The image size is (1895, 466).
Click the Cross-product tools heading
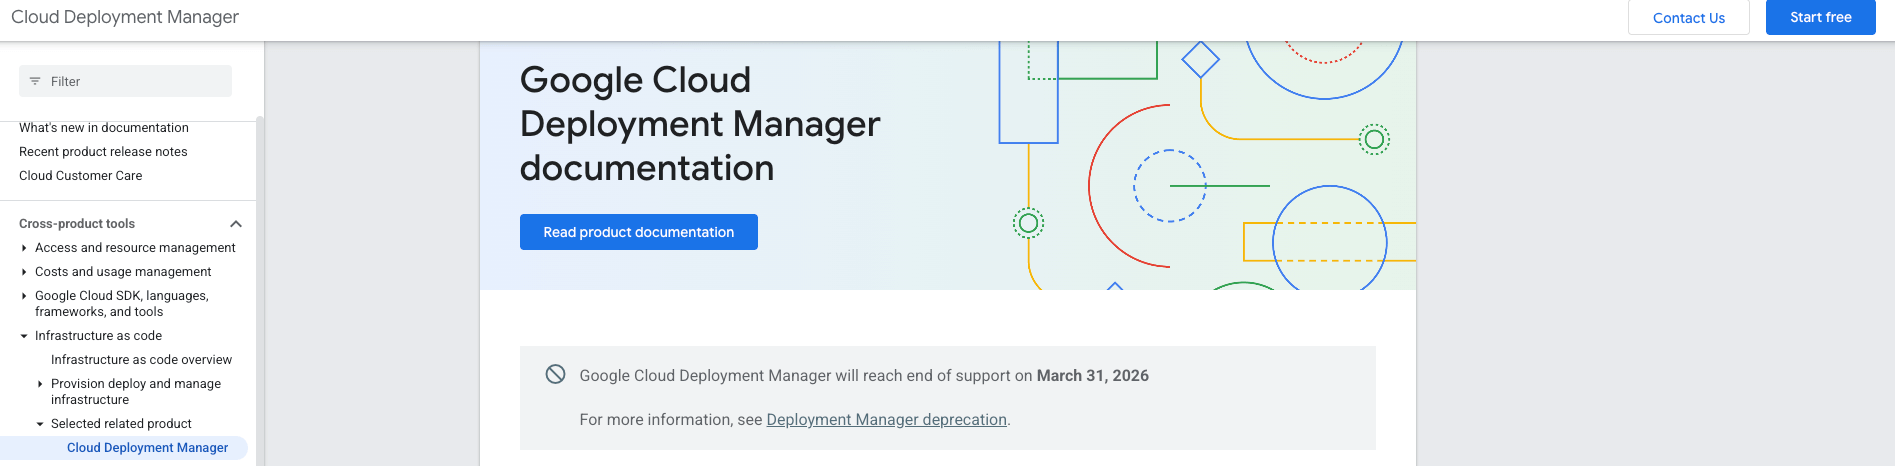(x=77, y=224)
